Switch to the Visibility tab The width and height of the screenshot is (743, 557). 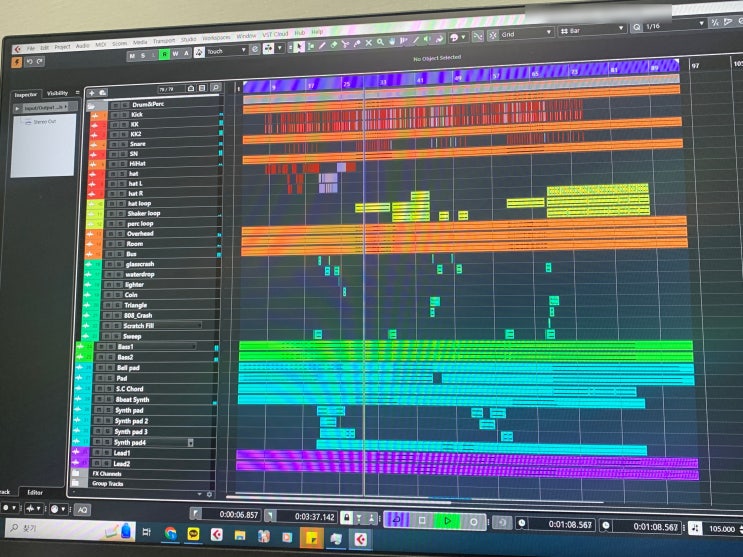click(x=57, y=93)
